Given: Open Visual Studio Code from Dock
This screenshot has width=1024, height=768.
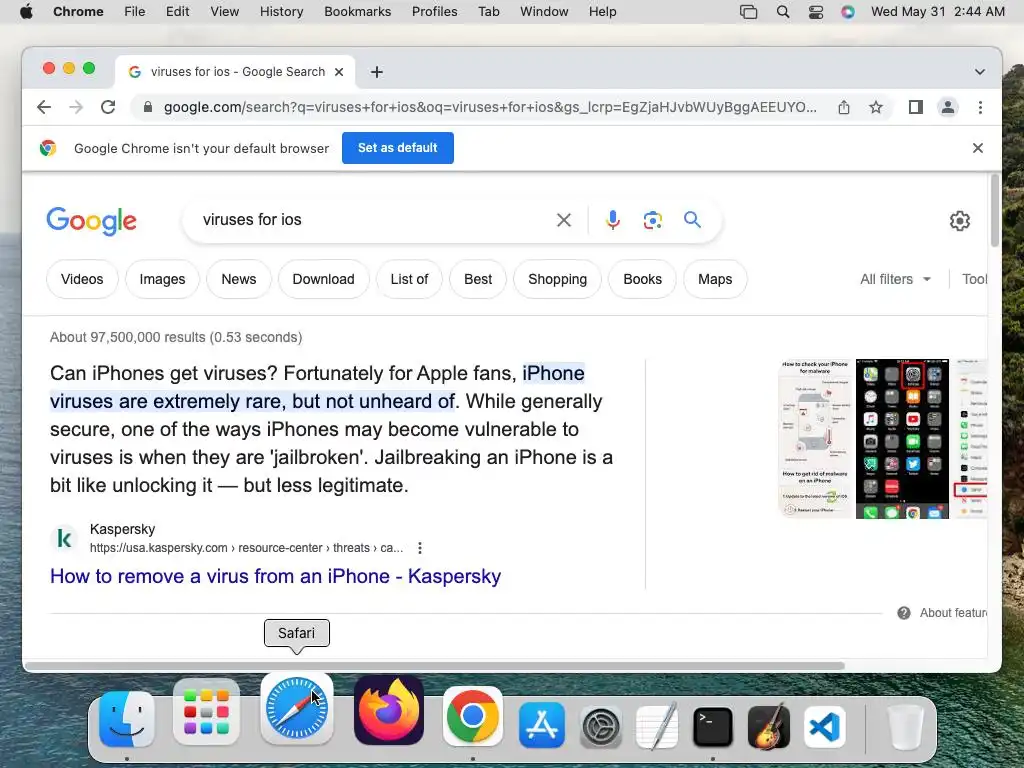Looking at the screenshot, I should (x=825, y=726).
